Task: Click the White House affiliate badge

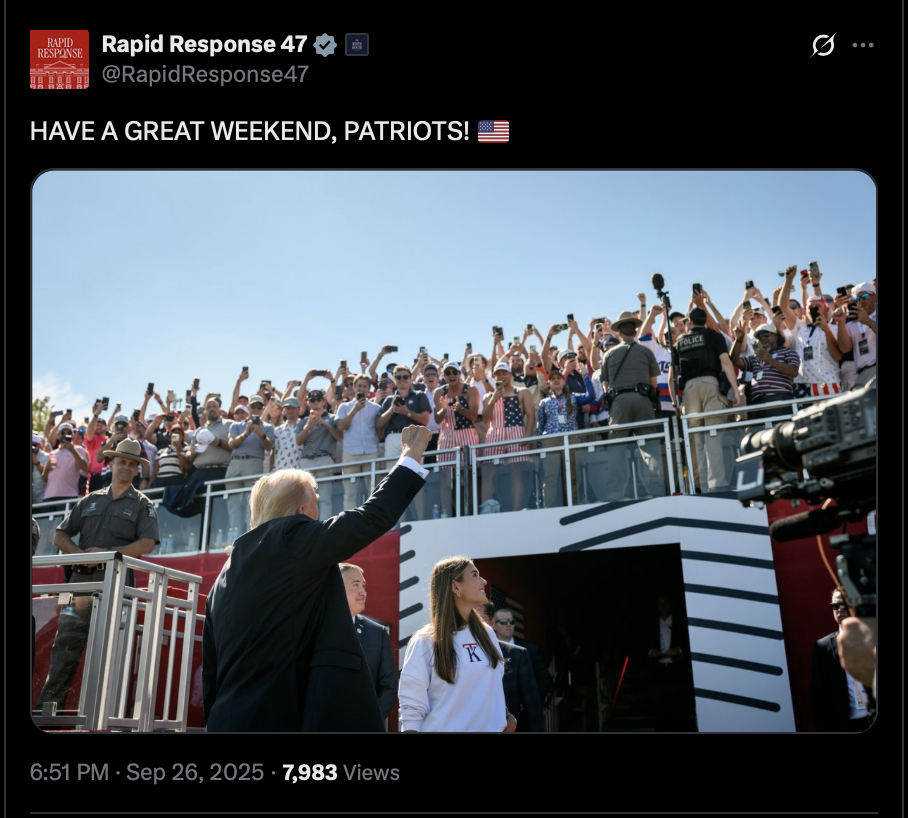Action: tap(357, 45)
